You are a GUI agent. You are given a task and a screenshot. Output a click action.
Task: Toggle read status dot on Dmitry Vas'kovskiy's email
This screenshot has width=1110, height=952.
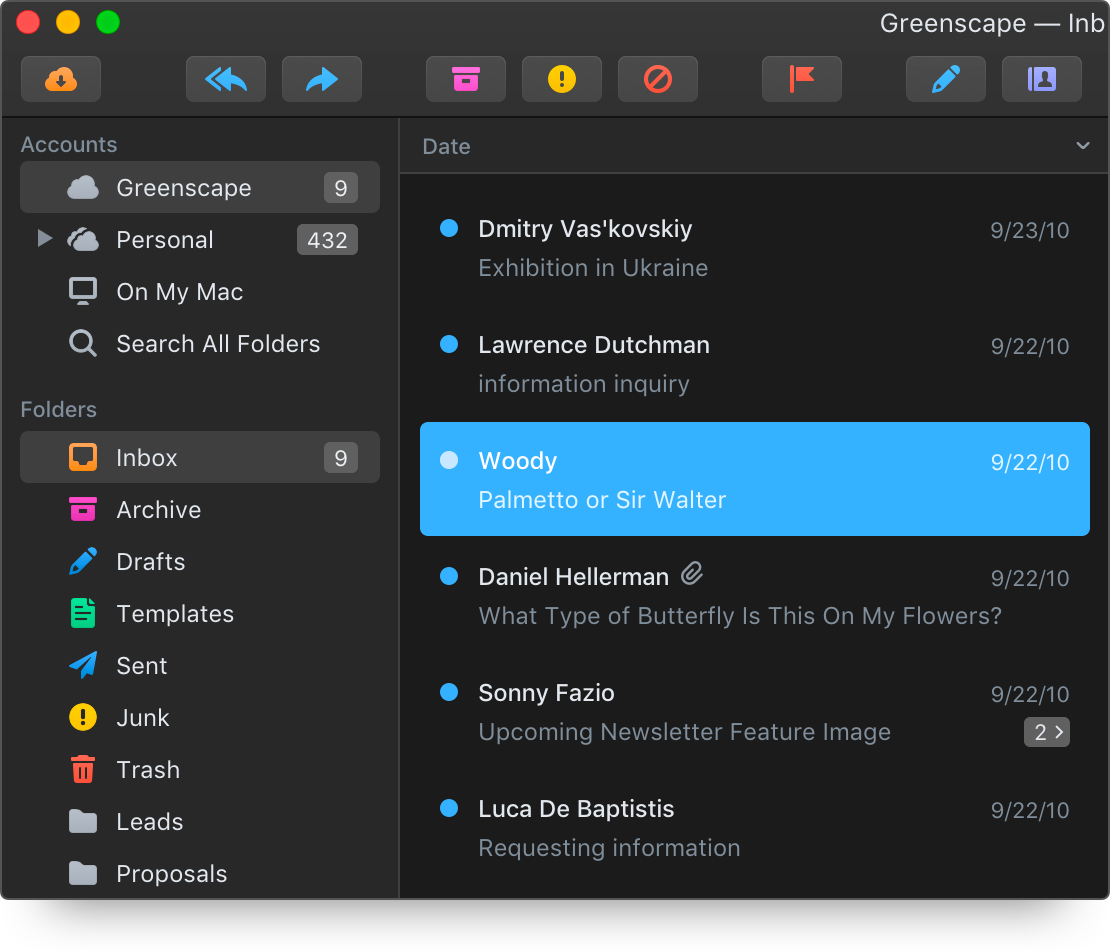click(x=448, y=228)
